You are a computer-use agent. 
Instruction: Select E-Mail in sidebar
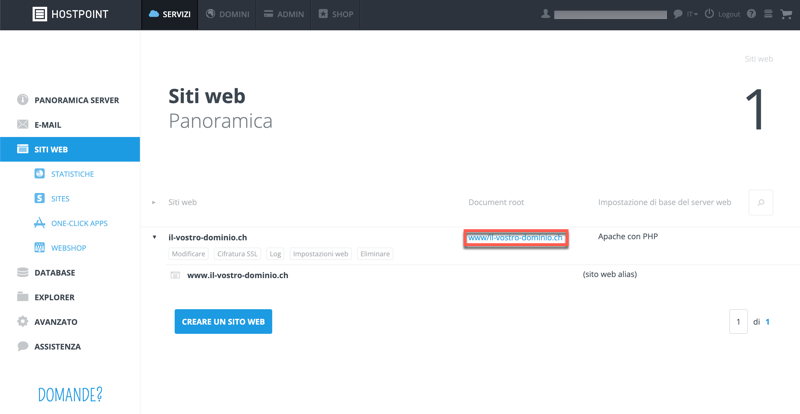(70, 125)
